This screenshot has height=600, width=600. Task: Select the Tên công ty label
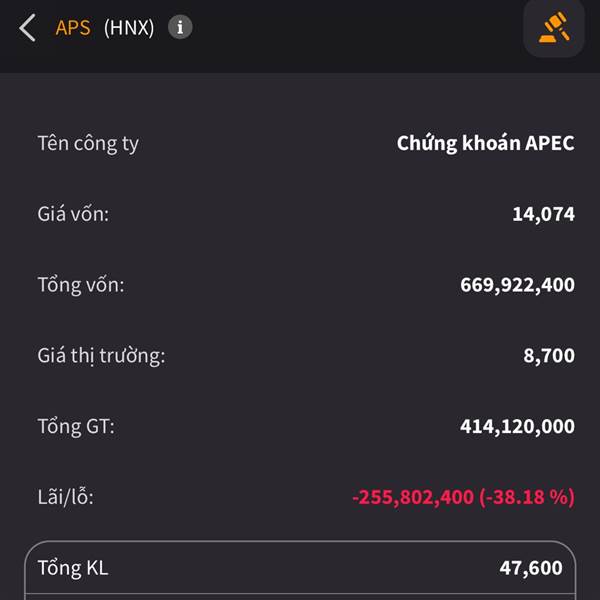(88, 143)
